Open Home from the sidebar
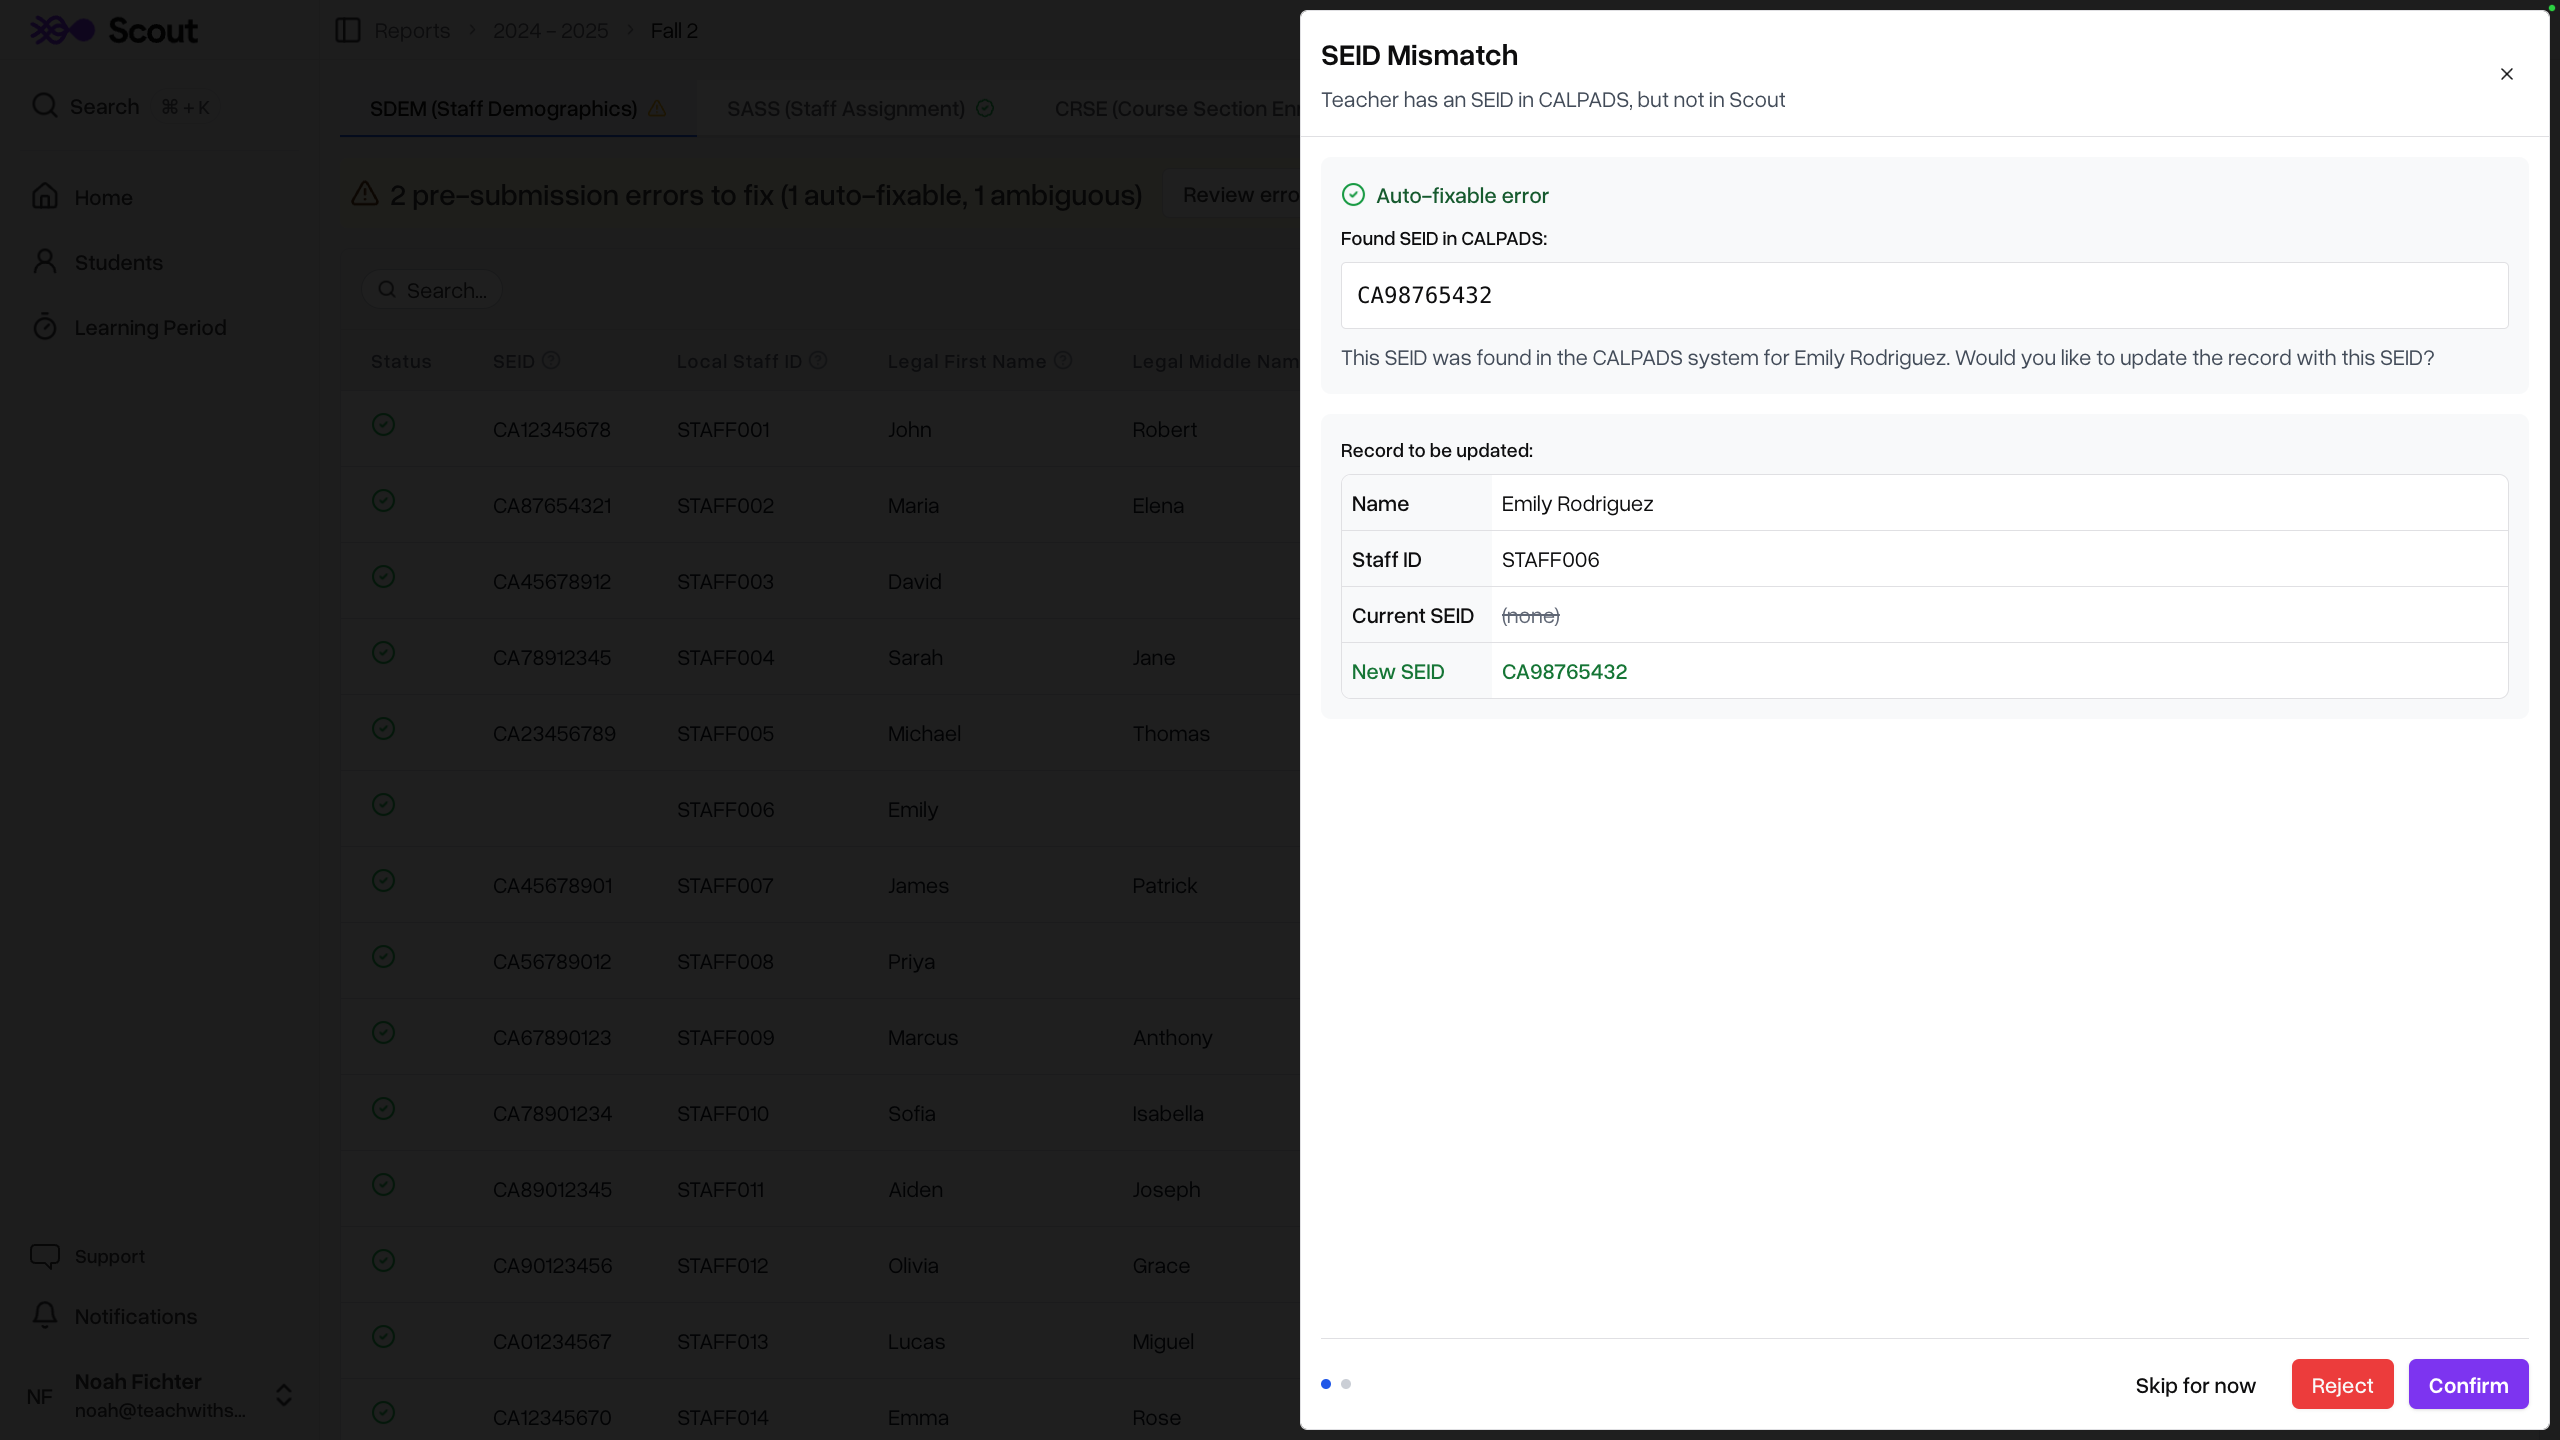Screen dimensions: 2560x1440 click(103, 197)
